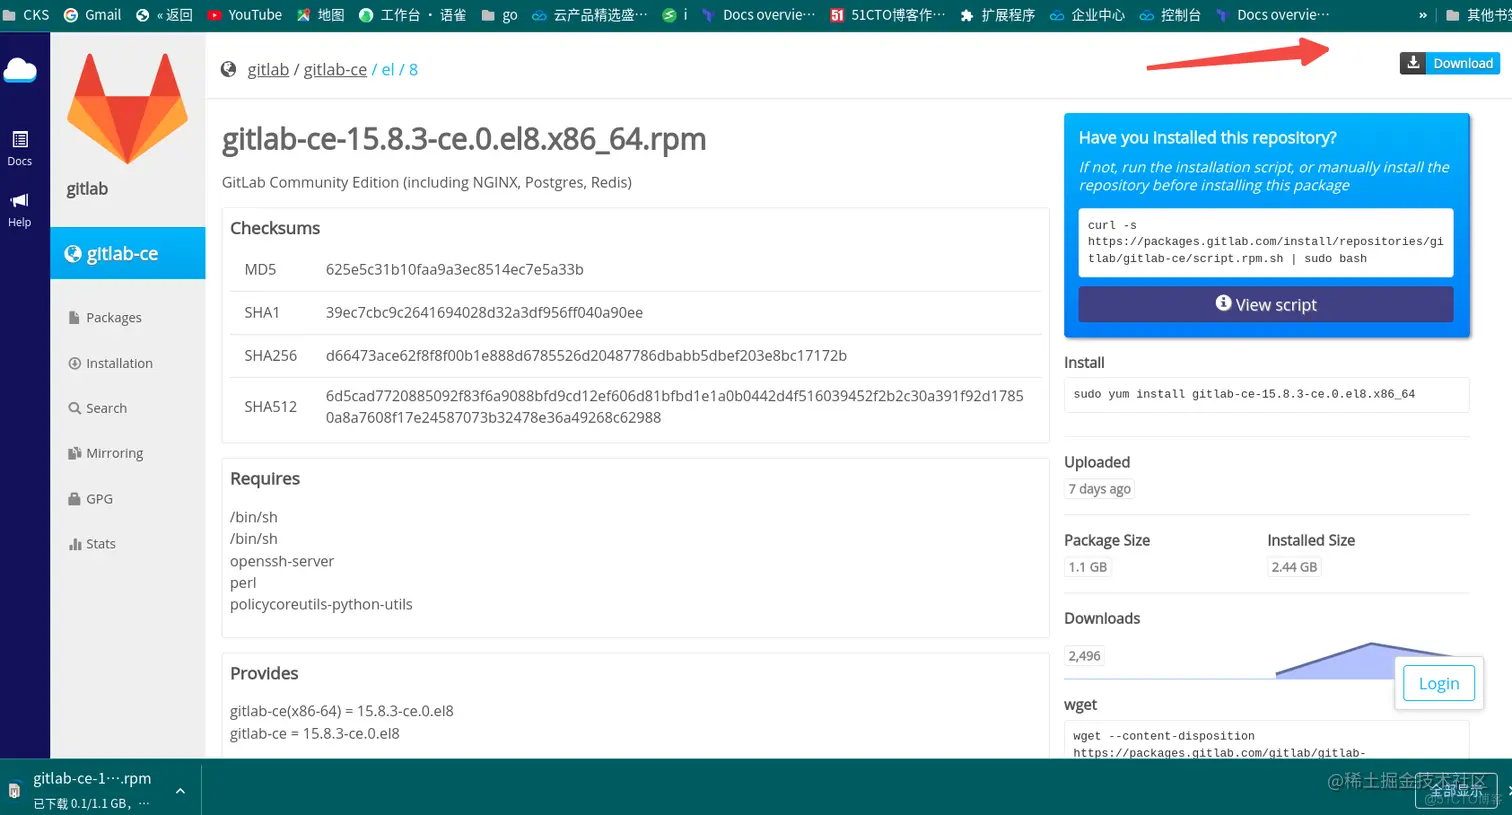Open Help in the left sidebar
The image size is (1512, 815).
pos(20,210)
